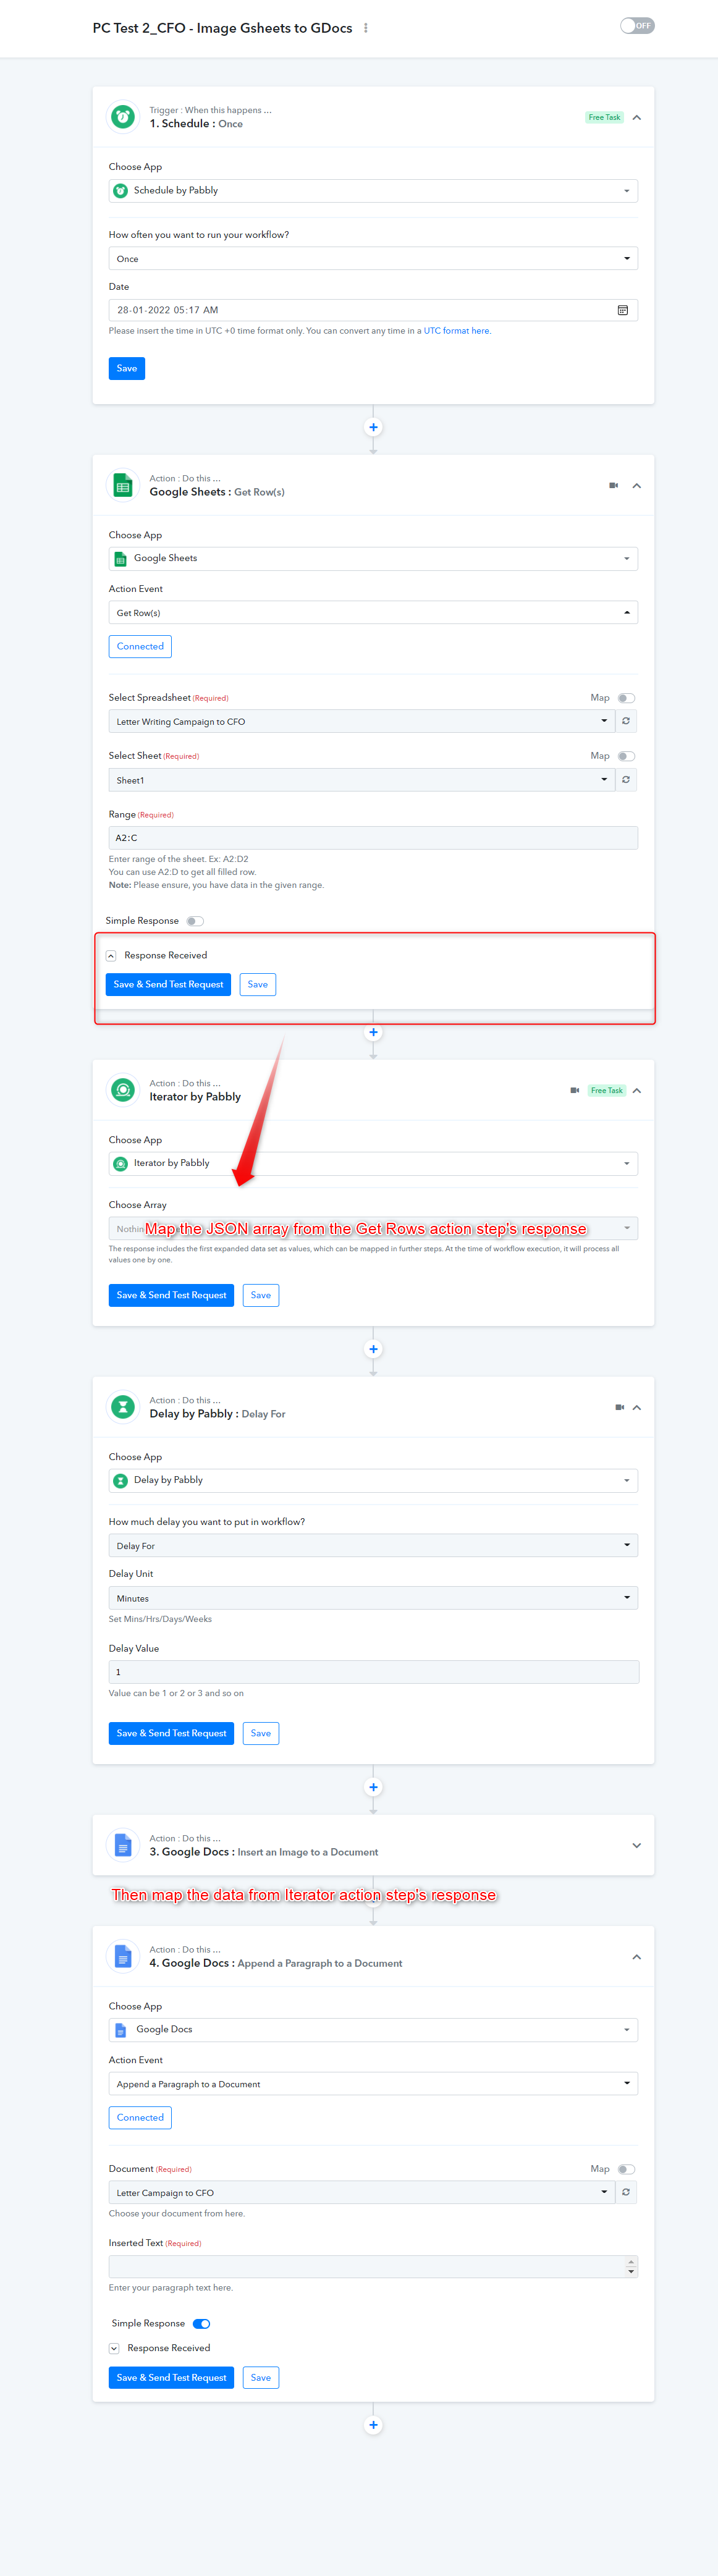The image size is (718, 2576).
Task: Add step after Schedule trigger
Action: (x=373, y=428)
